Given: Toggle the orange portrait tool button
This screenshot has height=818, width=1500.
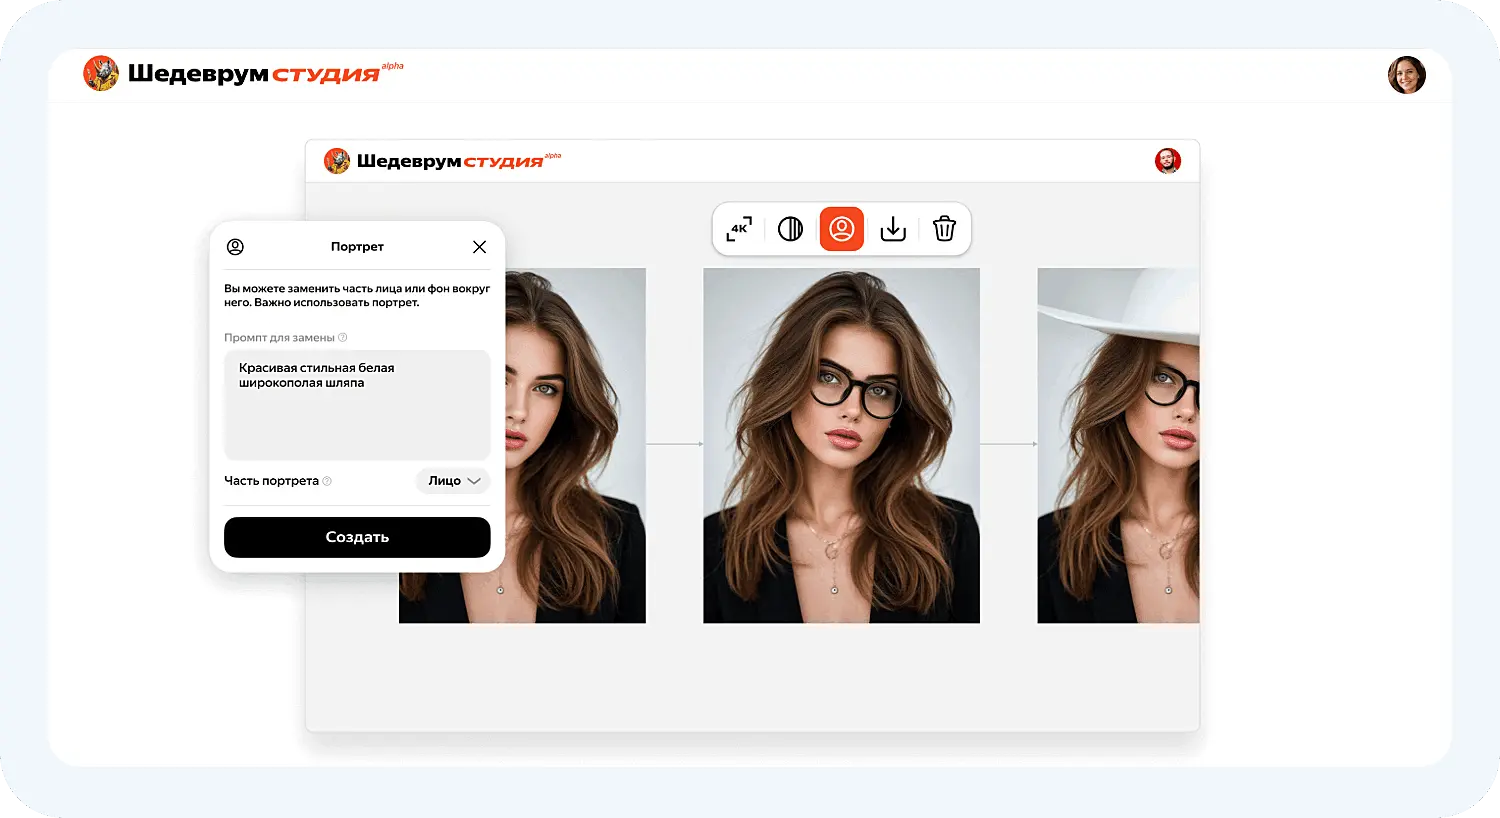Looking at the screenshot, I should pyautogui.click(x=842, y=229).
